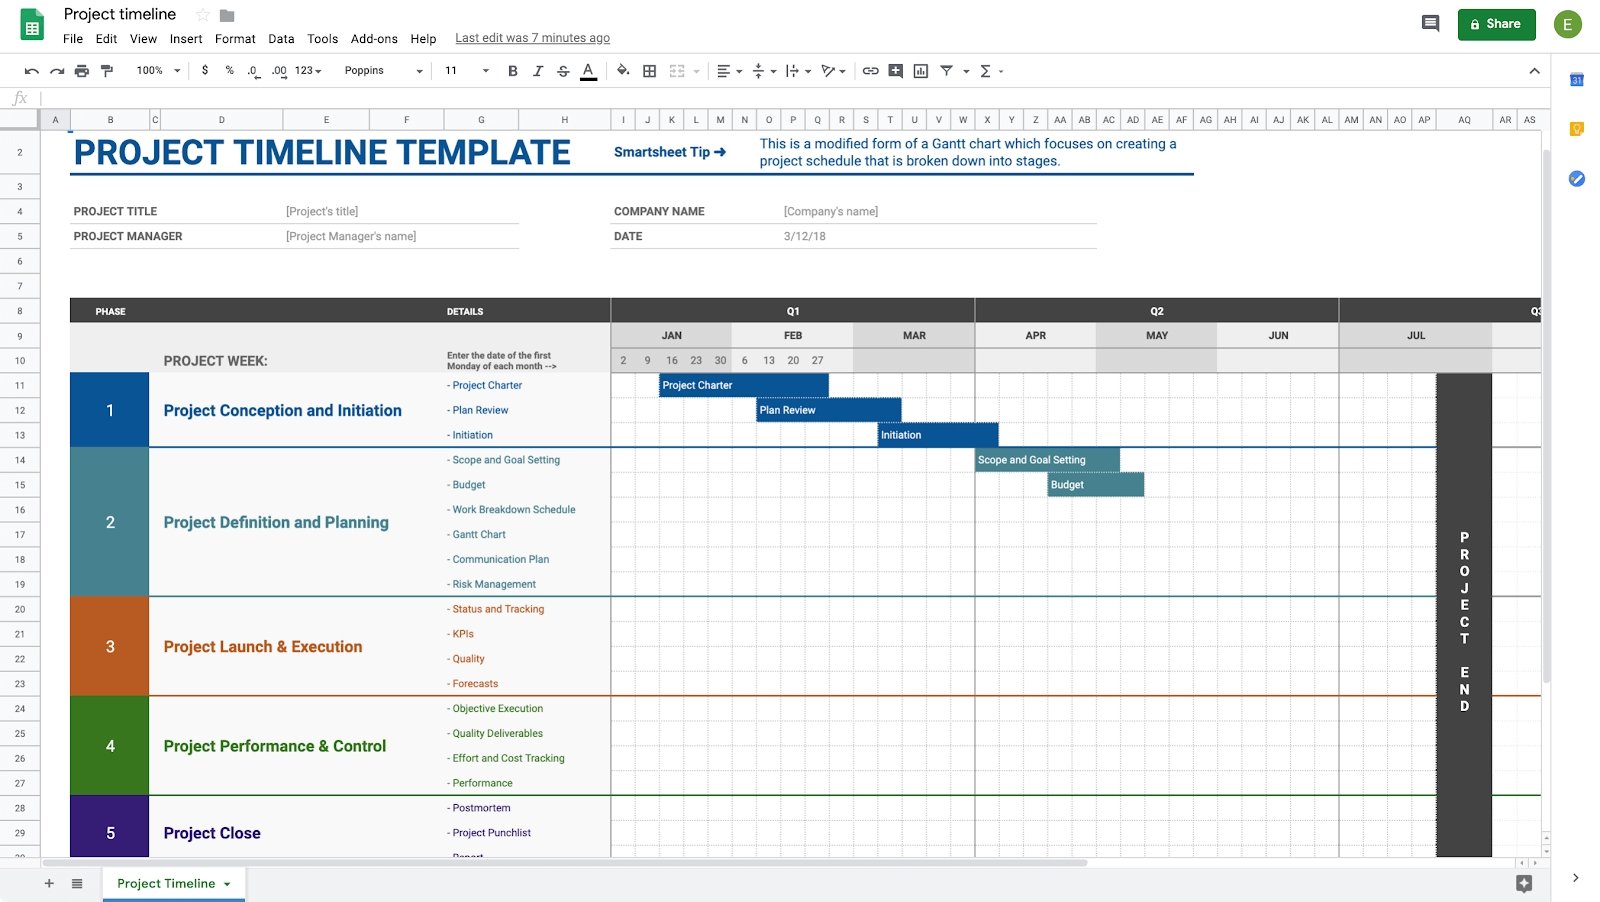Open the File menu

[73, 39]
